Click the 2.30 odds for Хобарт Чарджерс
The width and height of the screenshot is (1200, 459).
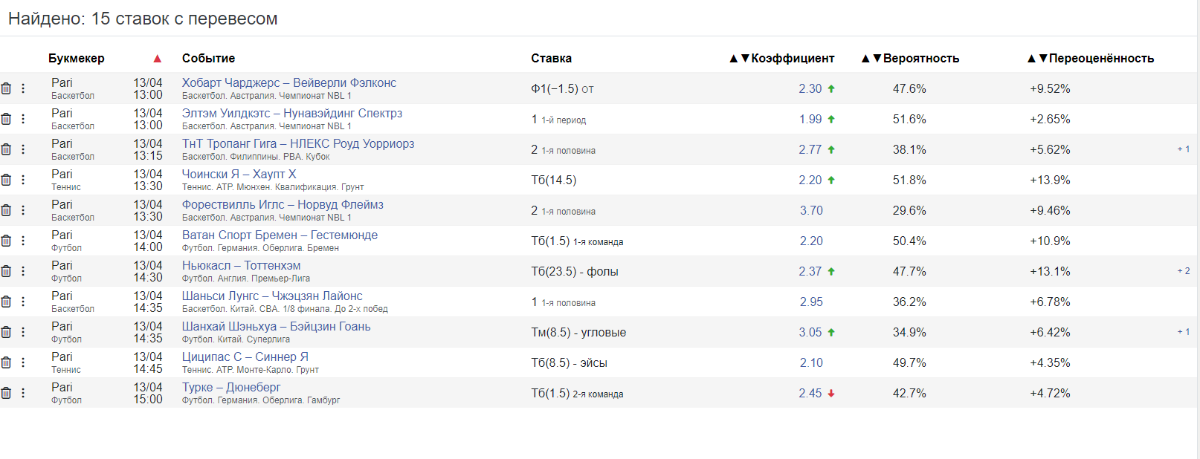point(810,89)
